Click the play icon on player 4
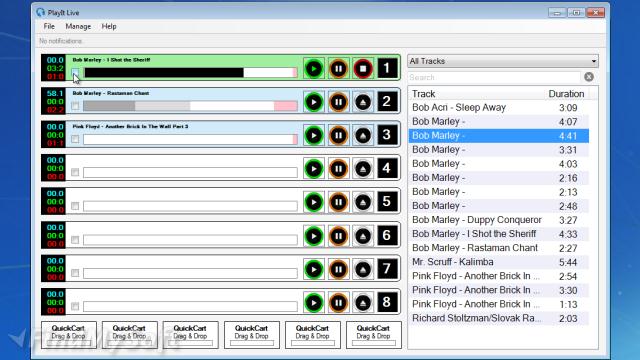 313,169
